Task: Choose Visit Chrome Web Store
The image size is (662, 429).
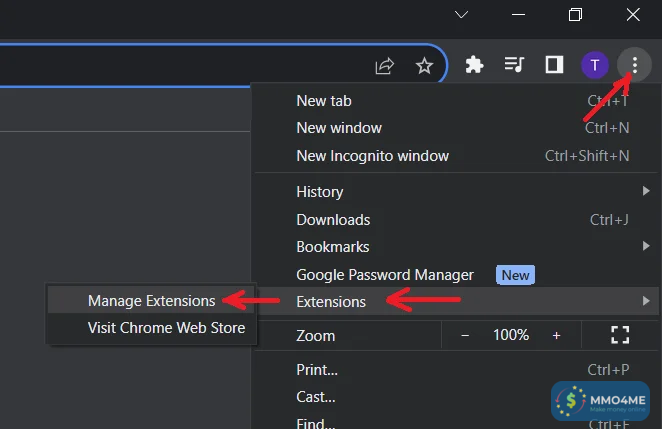Action: click(166, 328)
